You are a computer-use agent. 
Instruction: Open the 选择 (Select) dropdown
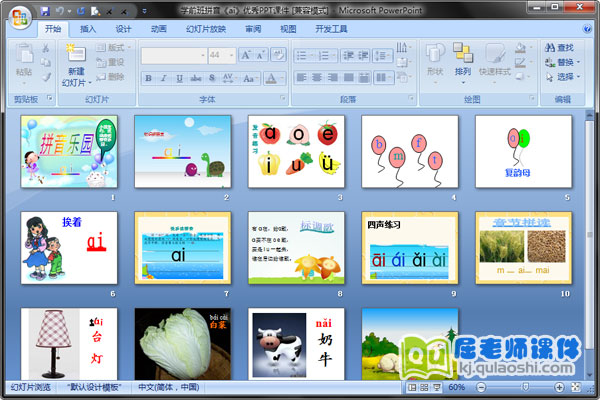562,77
